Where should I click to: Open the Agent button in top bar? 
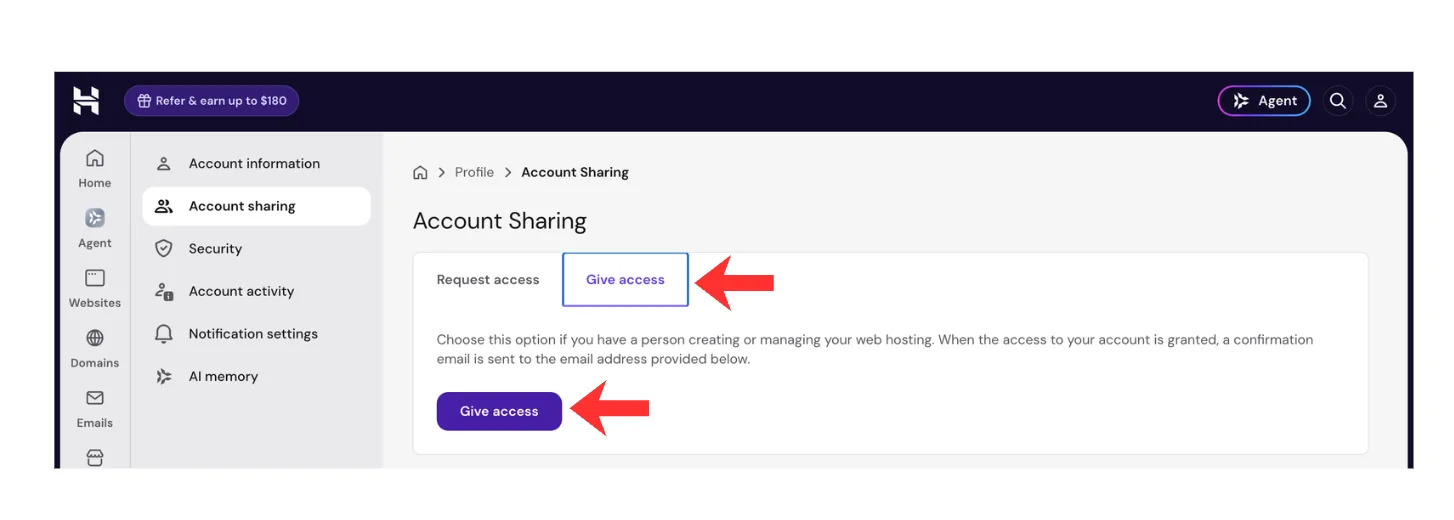tap(1264, 100)
